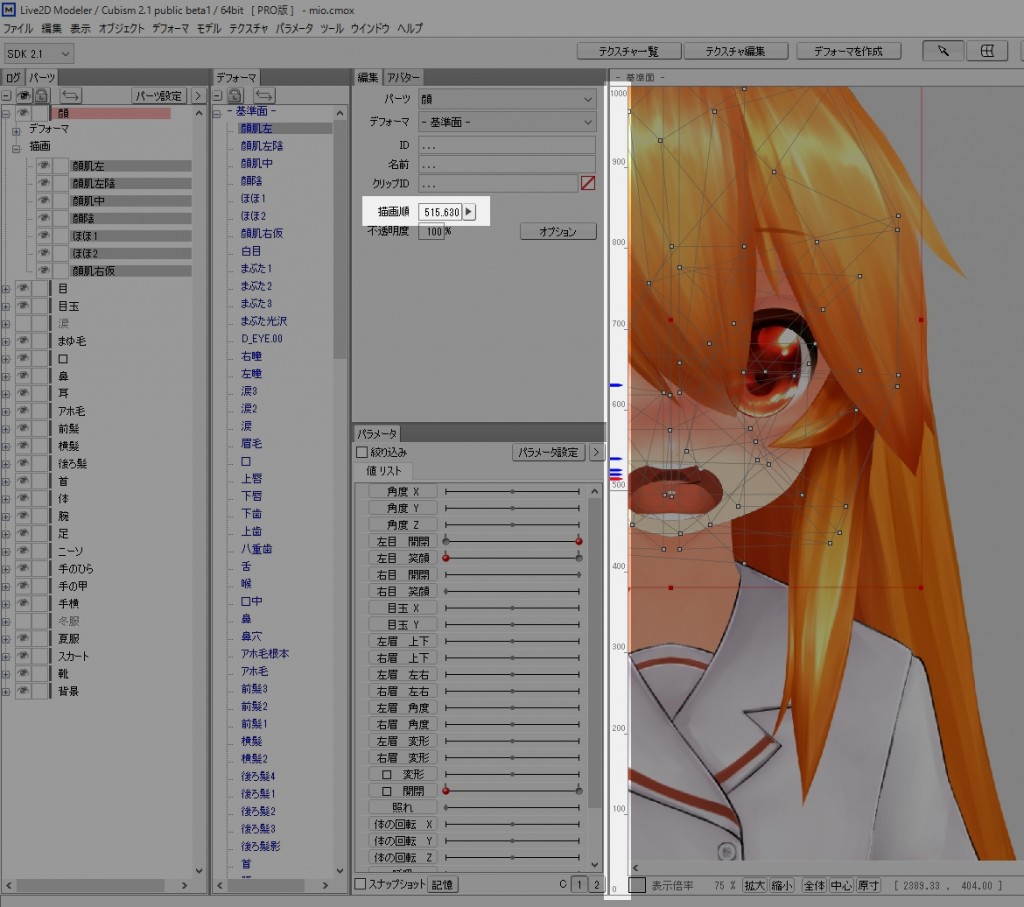Hide the 顔 part via its eye icon
Viewport: 1024px width, 907px height.
[23, 113]
